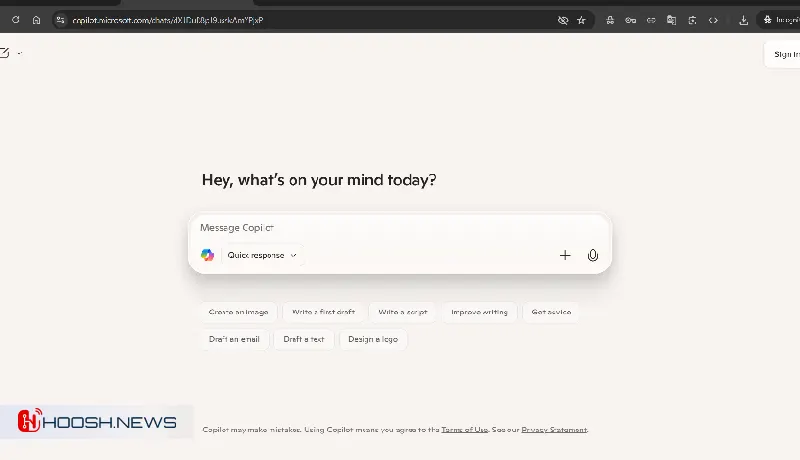Image resolution: width=800 pixels, height=460 pixels.
Task: Reload the page in browser toolbar
Action: click(15, 20)
